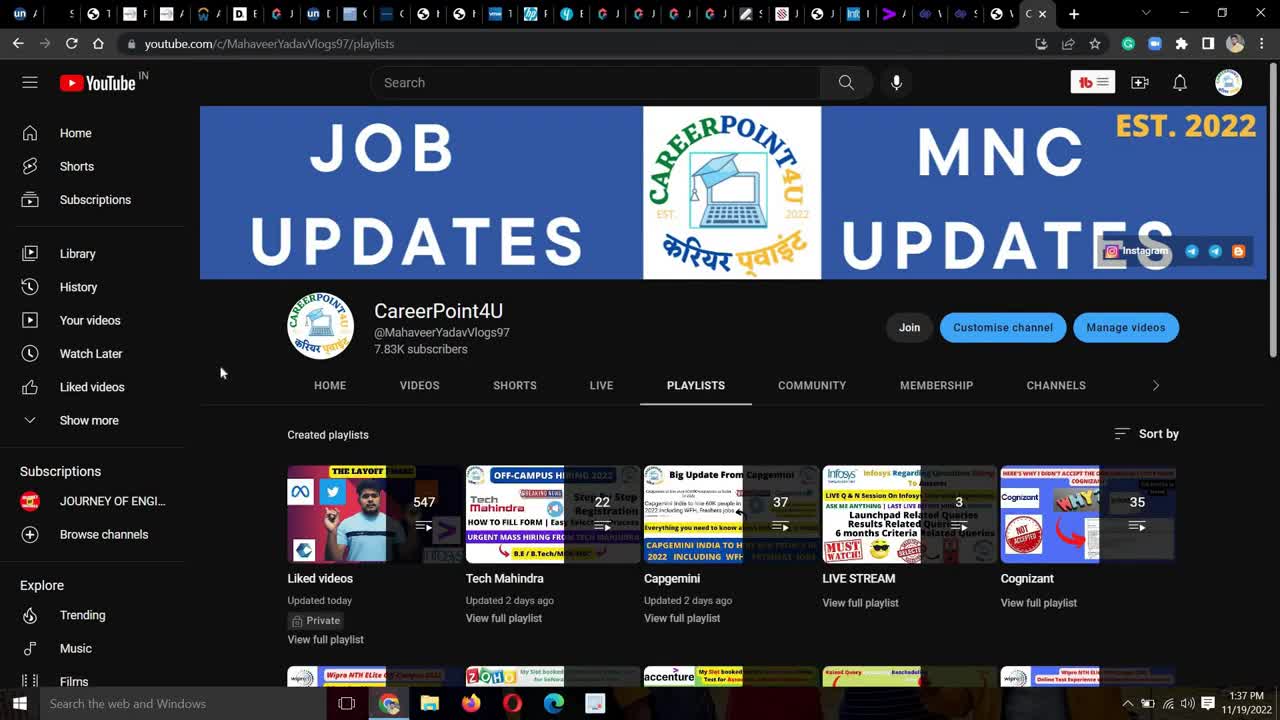
Task: Switch to the SHORTS channel tab
Action: tap(515, 385)
